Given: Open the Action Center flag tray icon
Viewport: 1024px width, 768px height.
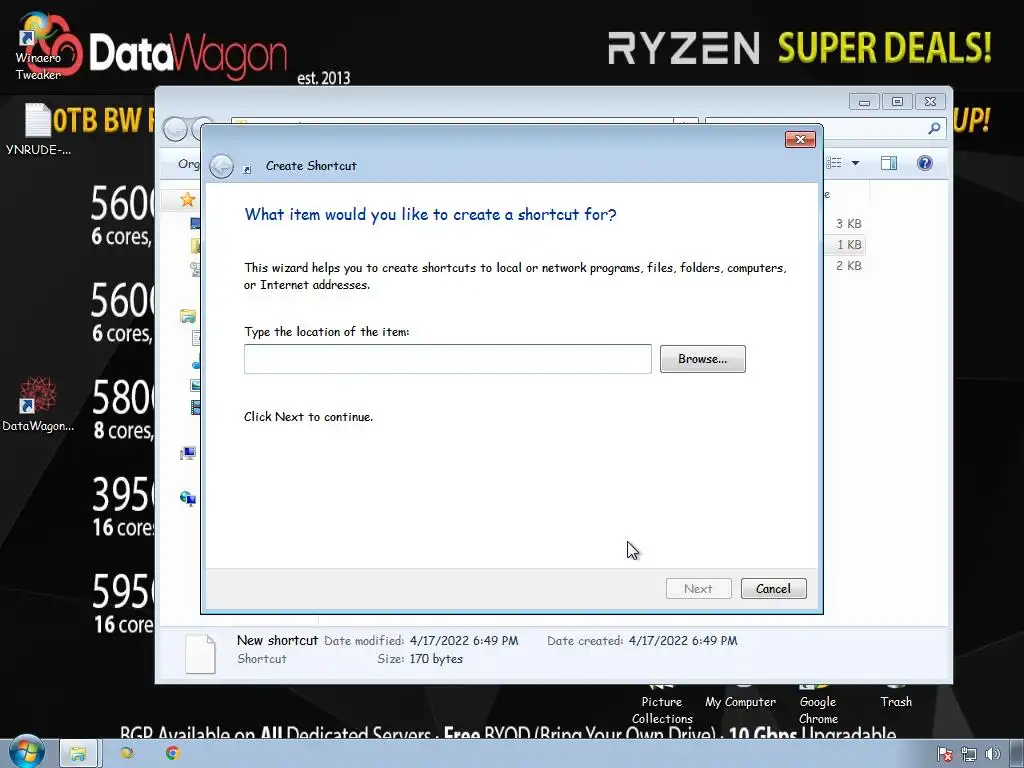Looking at the screenshot, I should (944, 754).
